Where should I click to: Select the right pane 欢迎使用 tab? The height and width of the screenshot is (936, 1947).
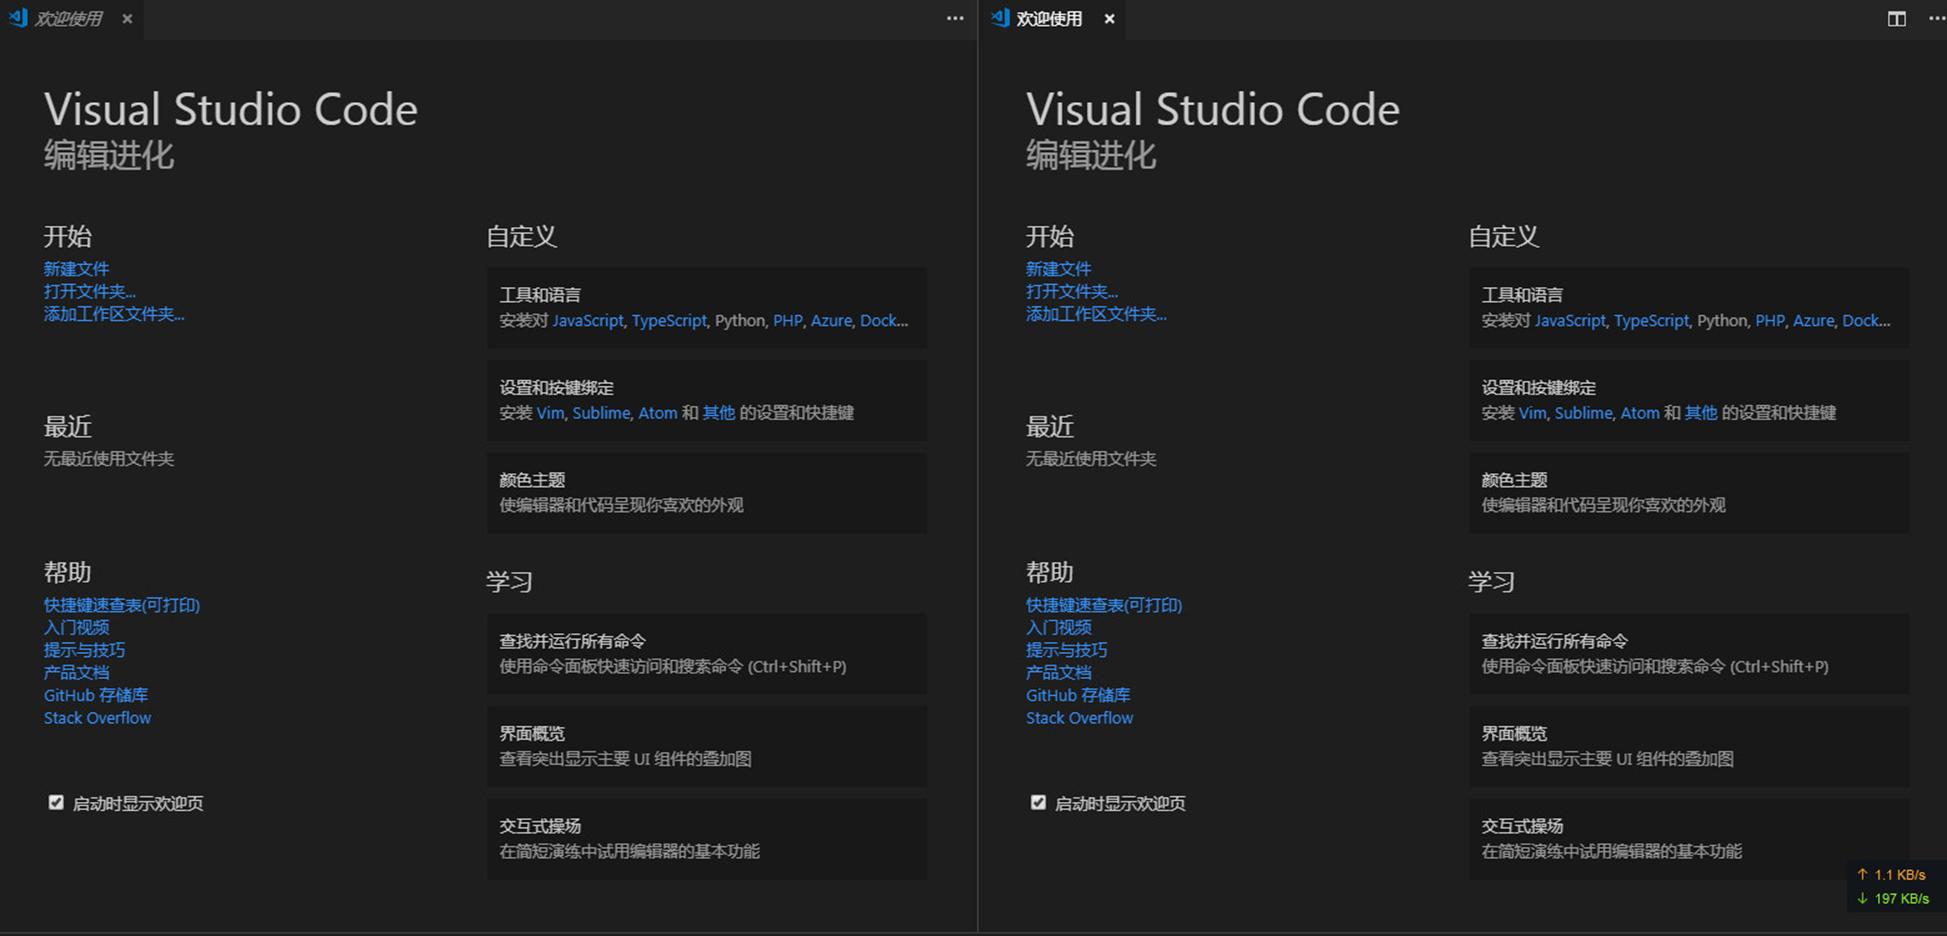tap(1053, 19)
